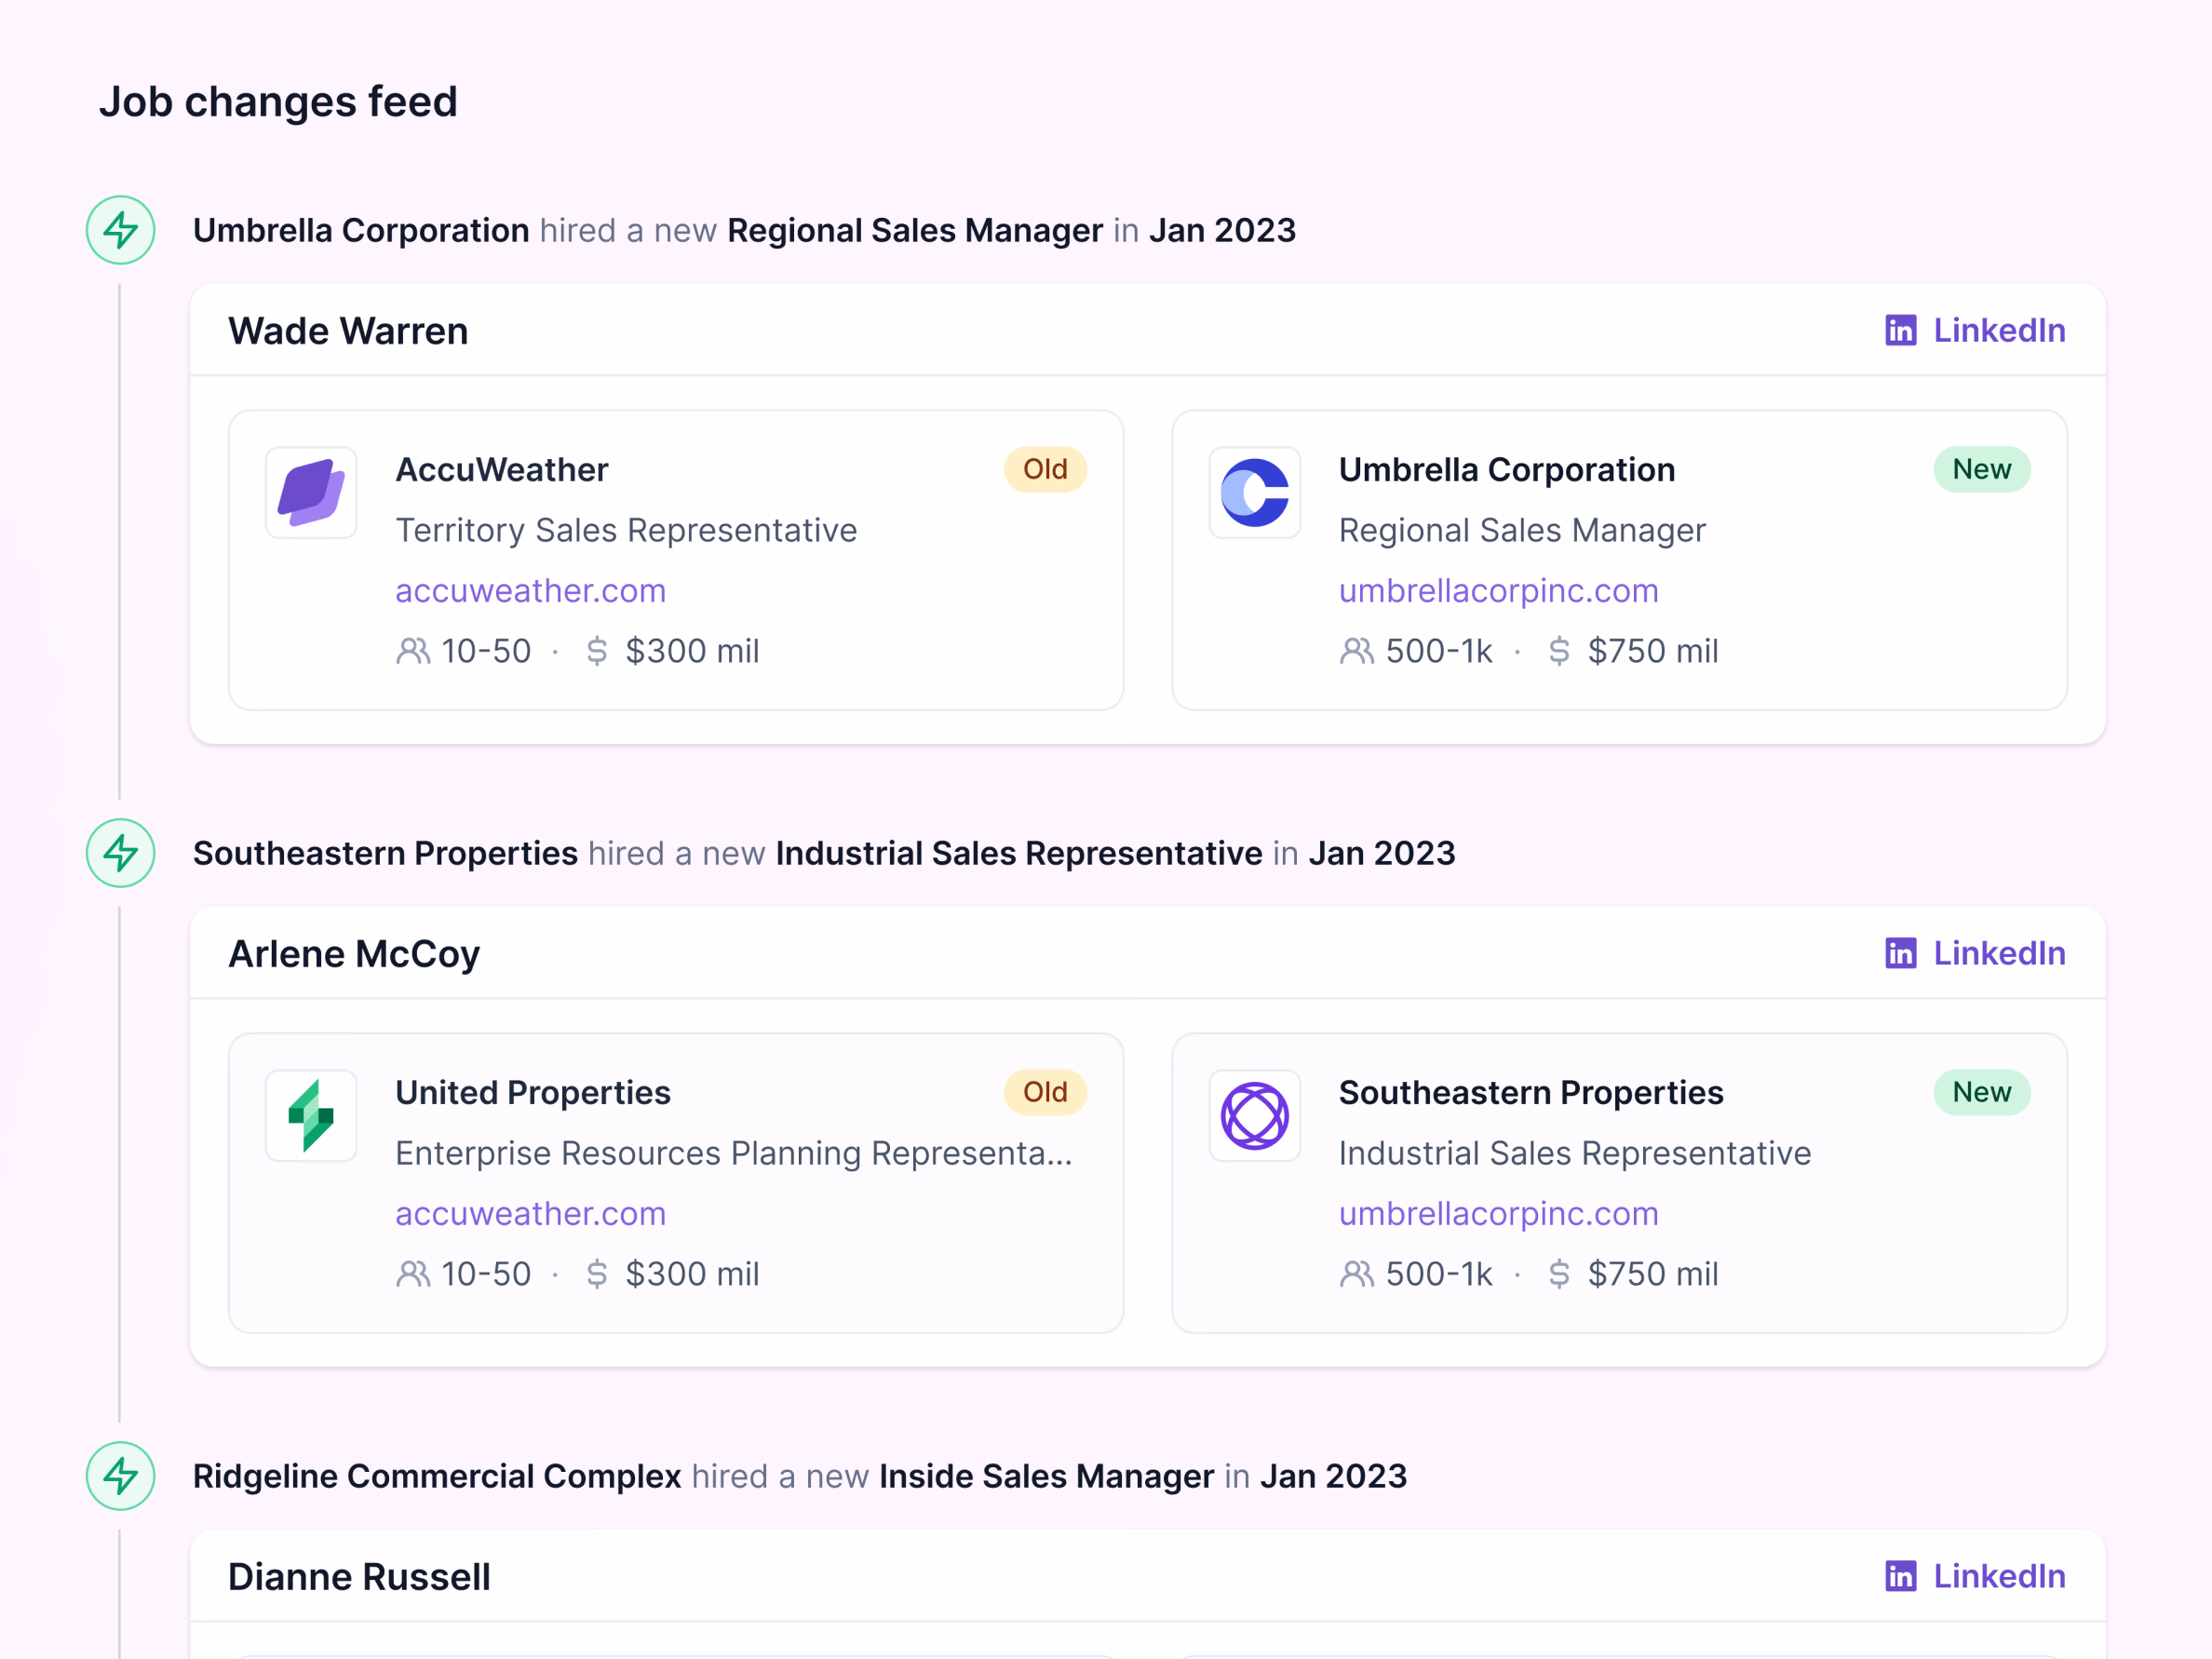Visit accuweather.com link under AccuWeather

[530, 591]
